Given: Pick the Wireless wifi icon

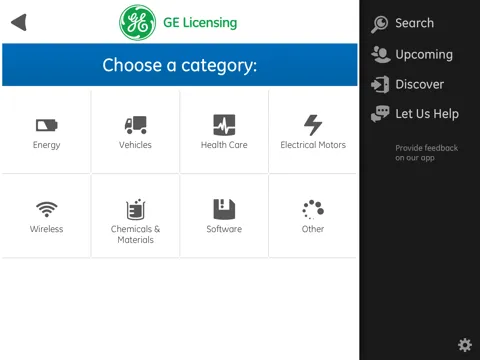Looking at the screenshot, I should coord(47,209).
